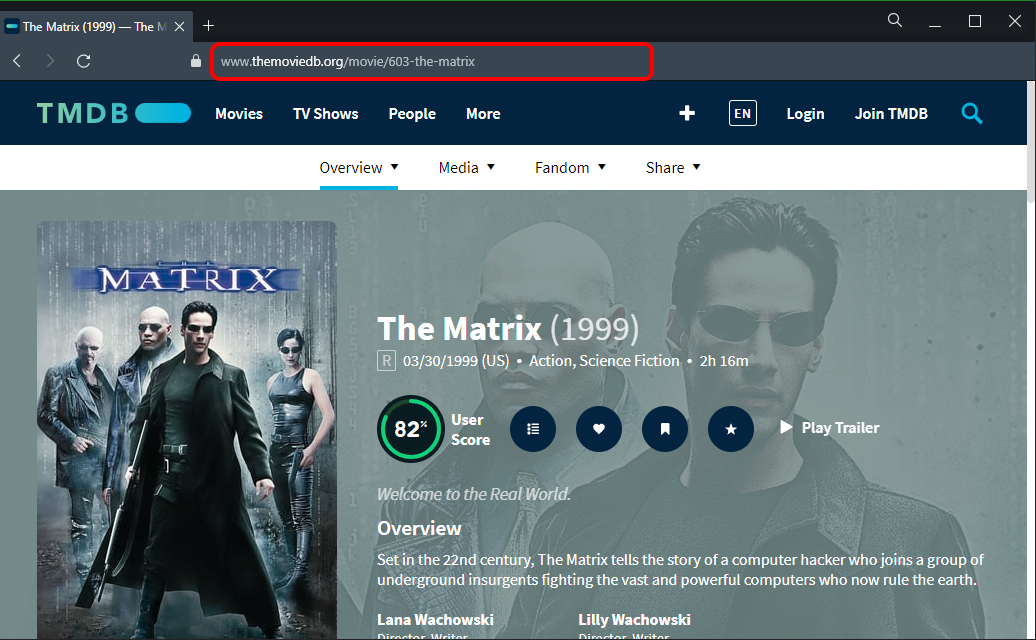Viewport: 1036px width, 640px height.
Task: Click the runtime text 2h 16m
Action: tap(724, 361)
